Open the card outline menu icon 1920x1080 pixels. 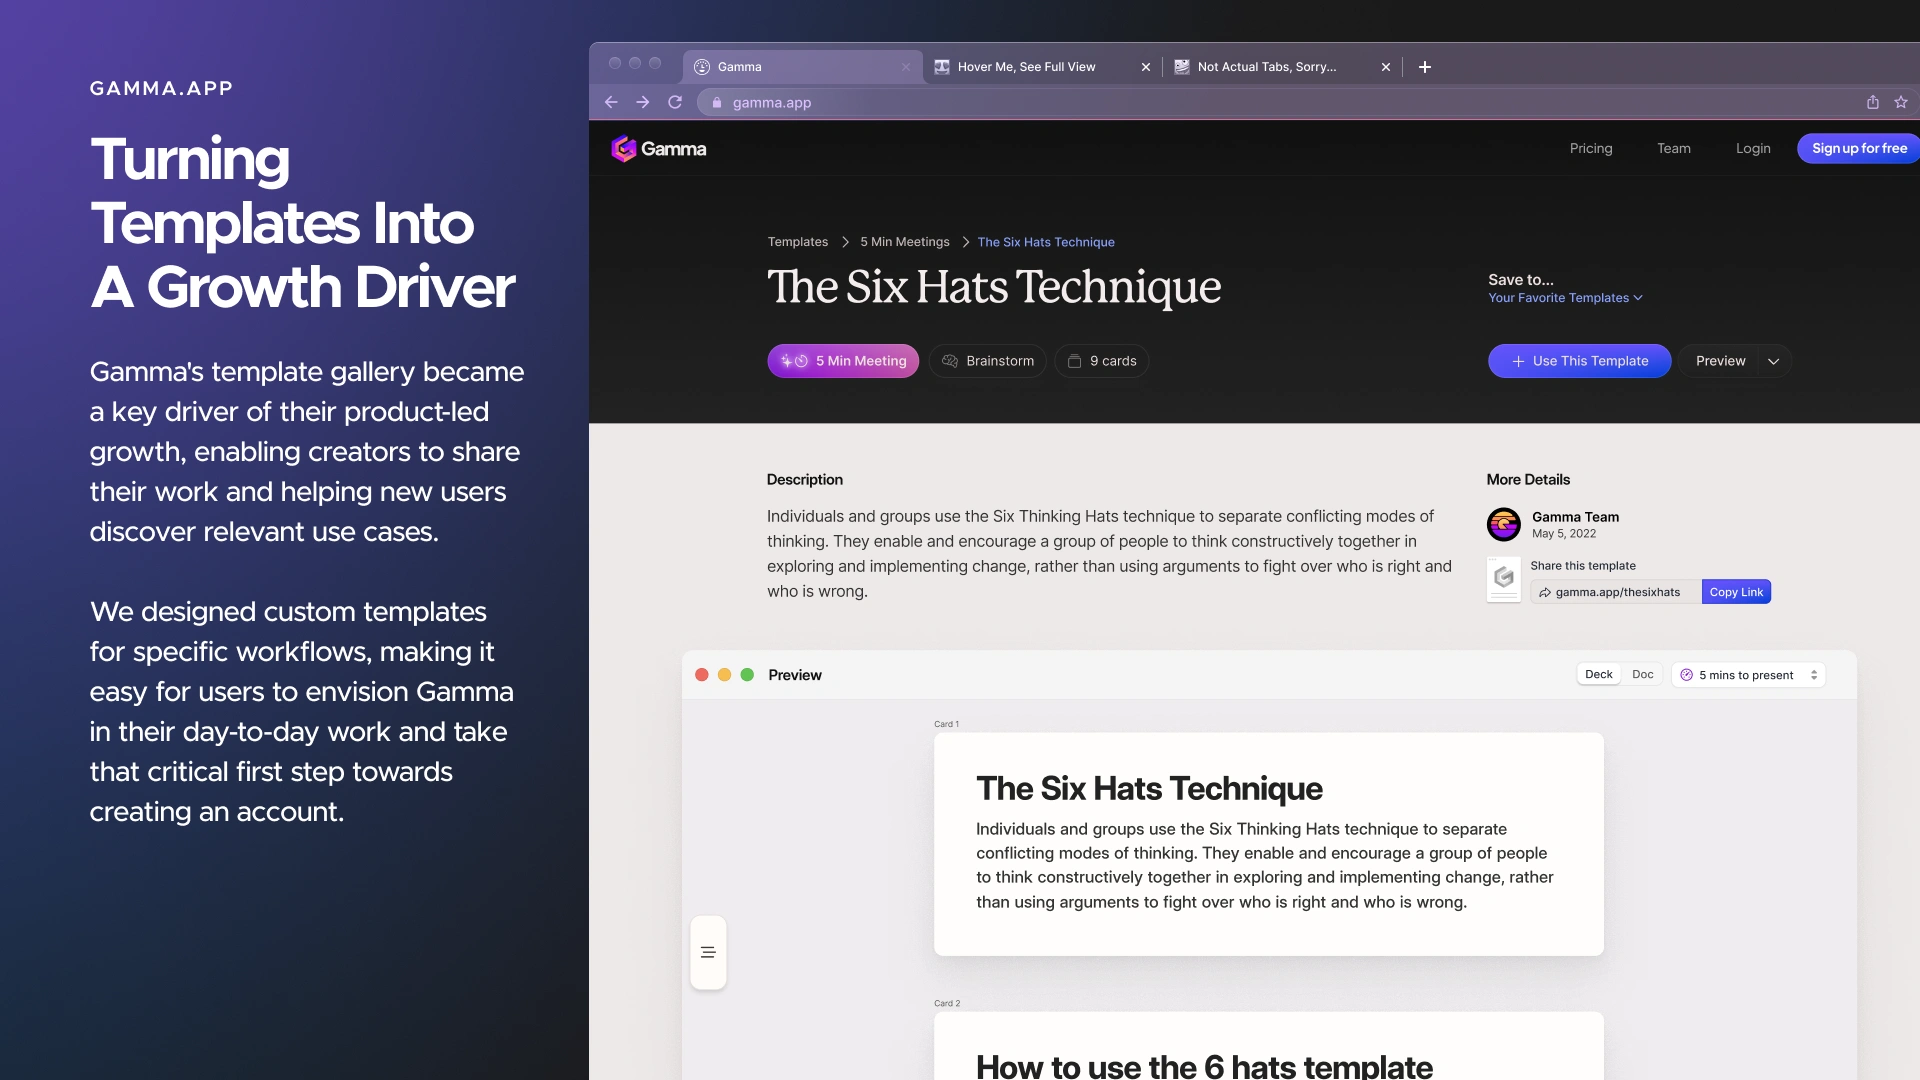(x=708, y=952)
